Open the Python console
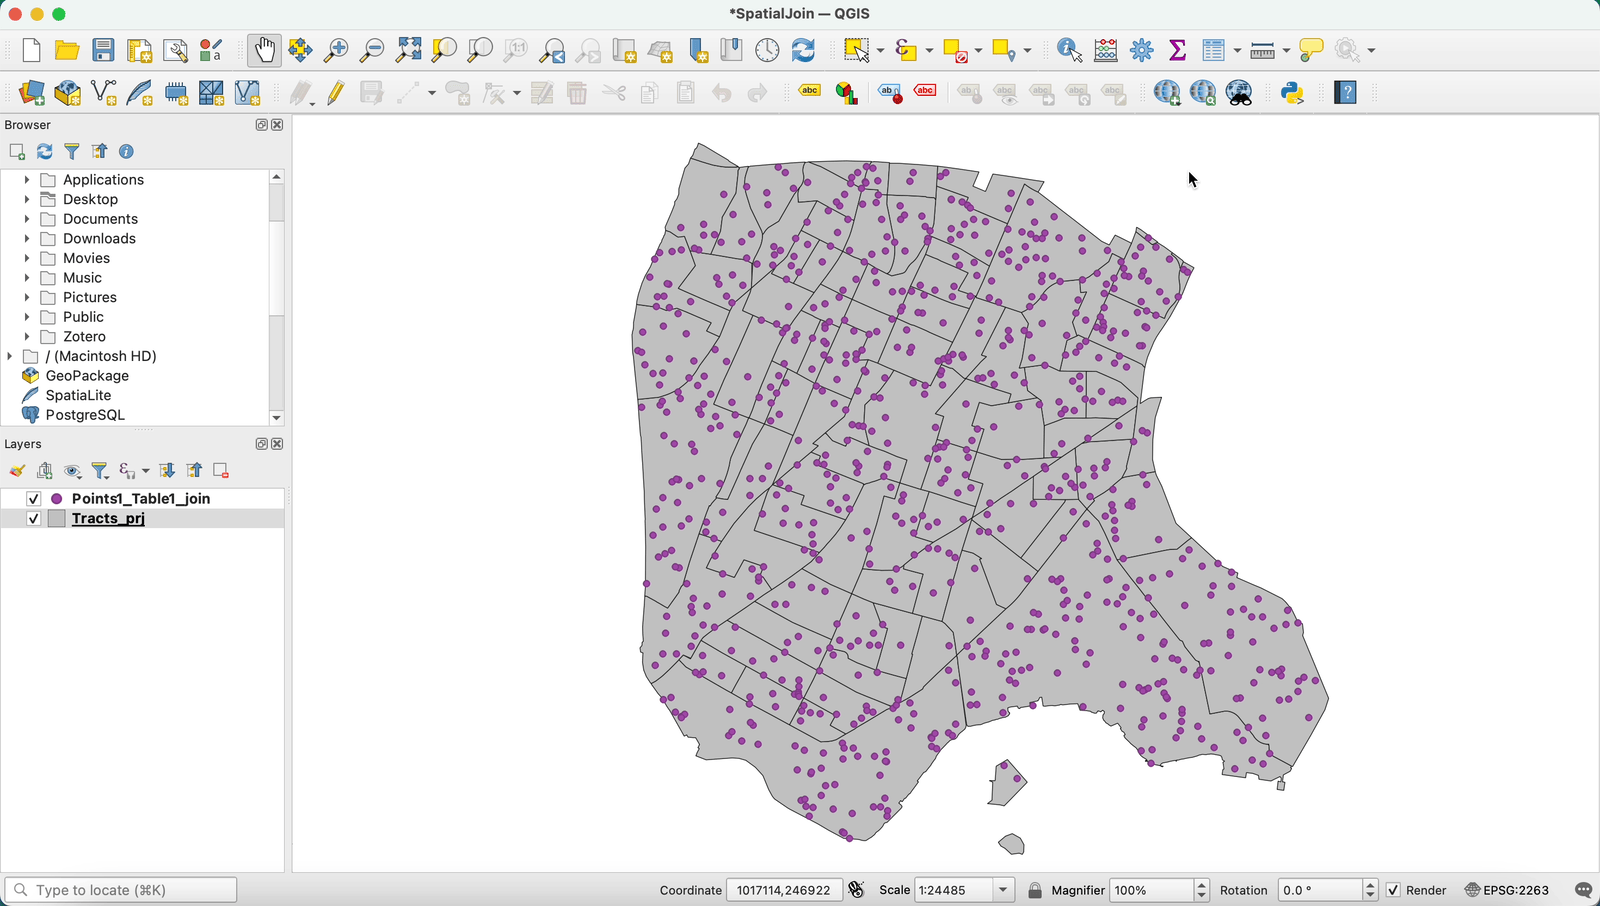Viewport: 1600px width, 906px height. 1293,93
